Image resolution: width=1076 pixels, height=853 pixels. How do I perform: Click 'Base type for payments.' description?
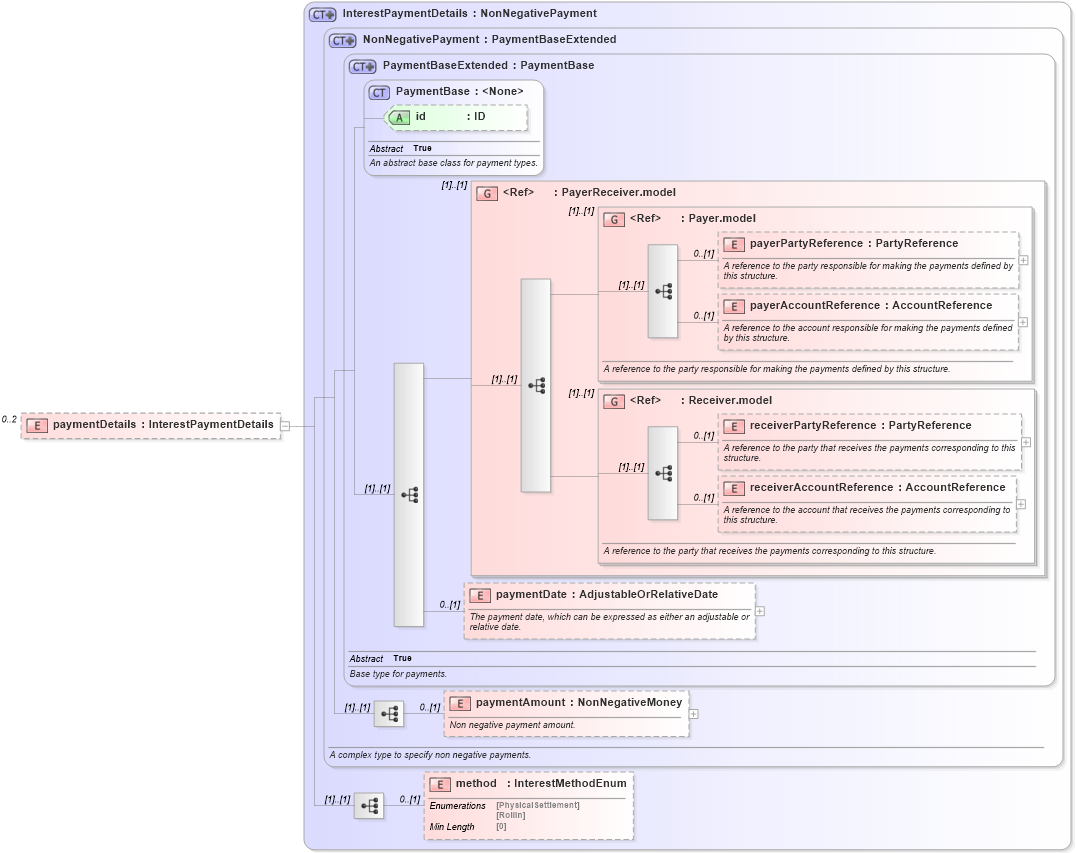398,675
